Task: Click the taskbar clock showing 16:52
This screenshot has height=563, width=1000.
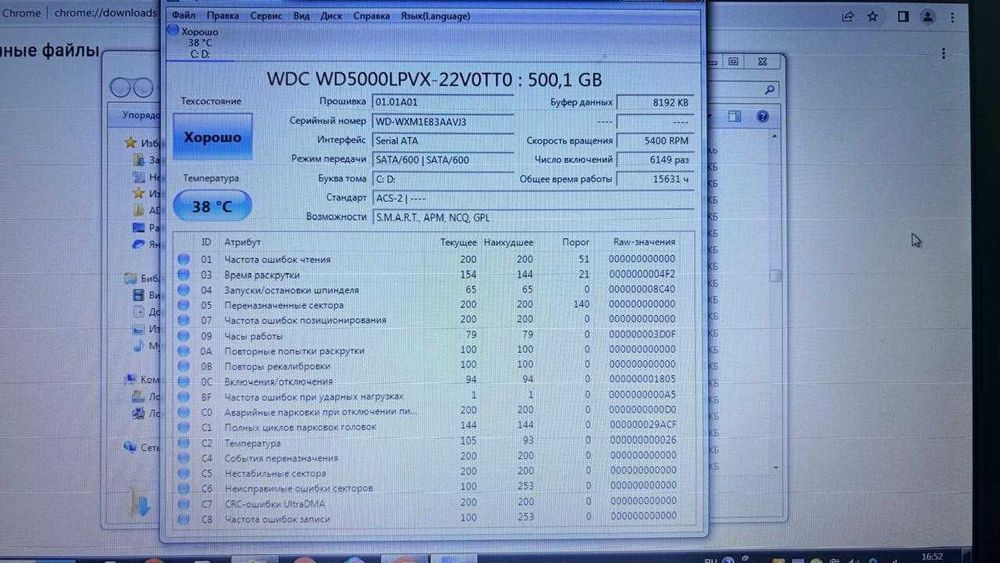Action: coord(932,557)
